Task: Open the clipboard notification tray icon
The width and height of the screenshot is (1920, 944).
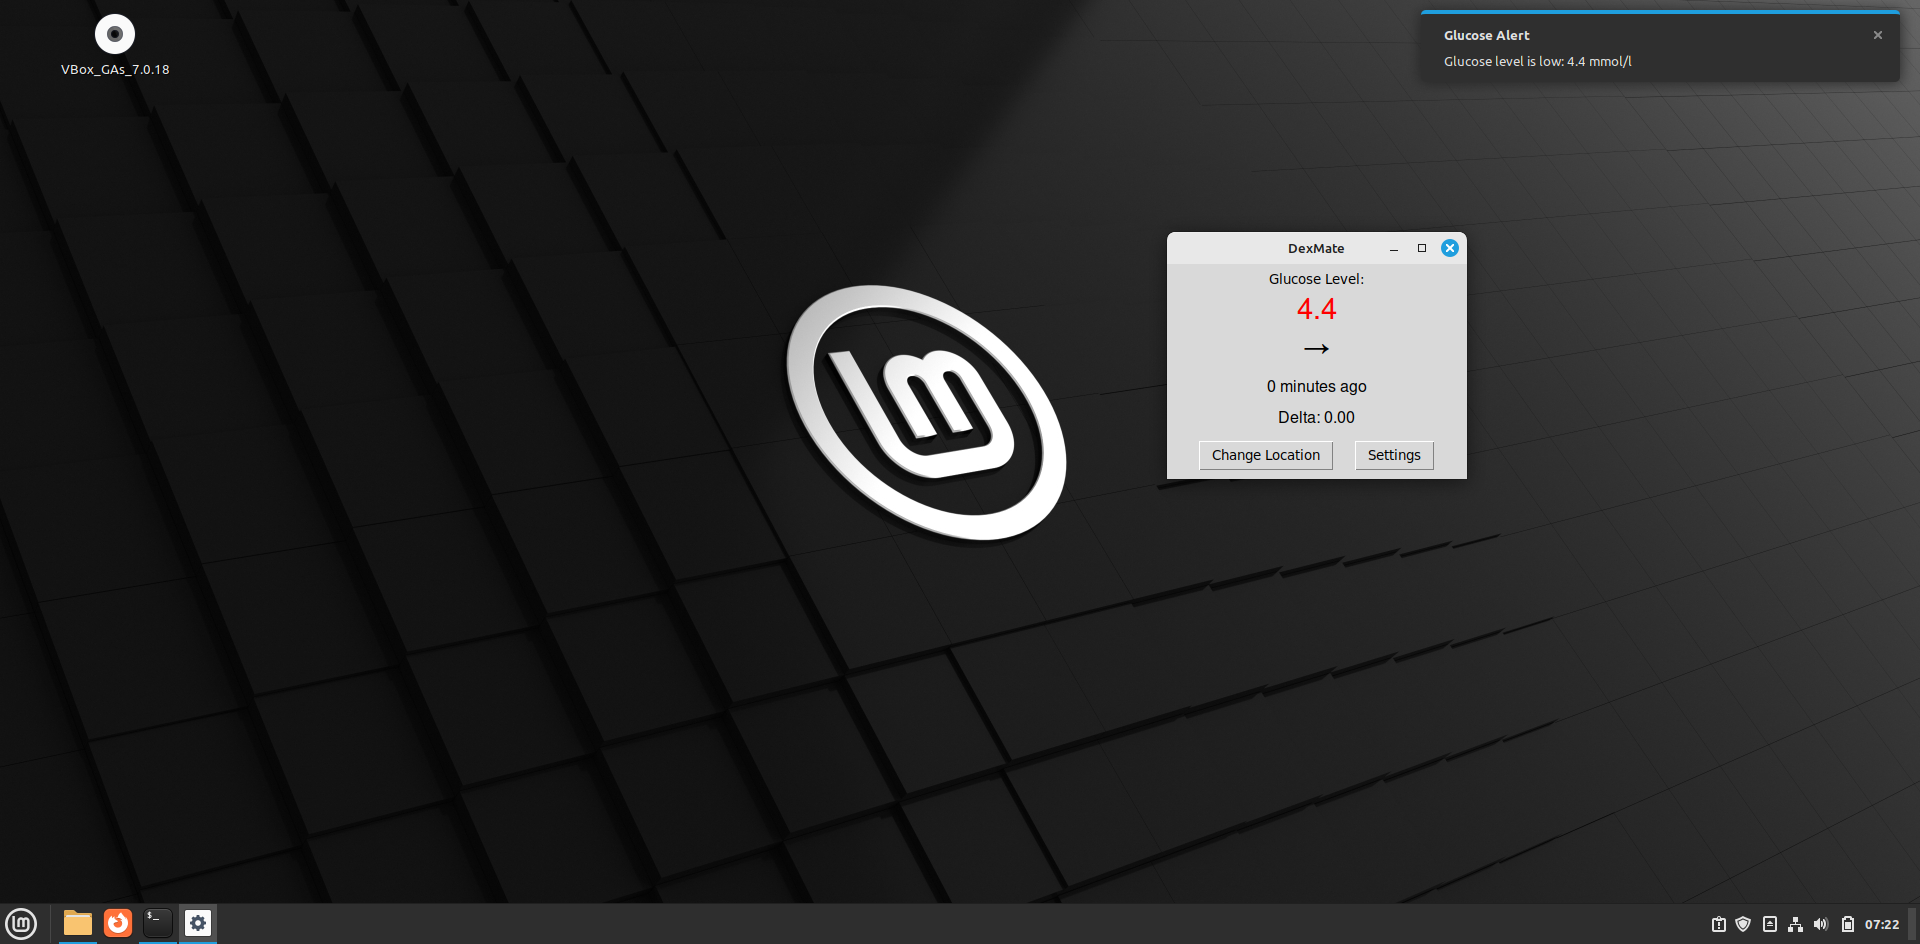Action: tap(1719, 924)
